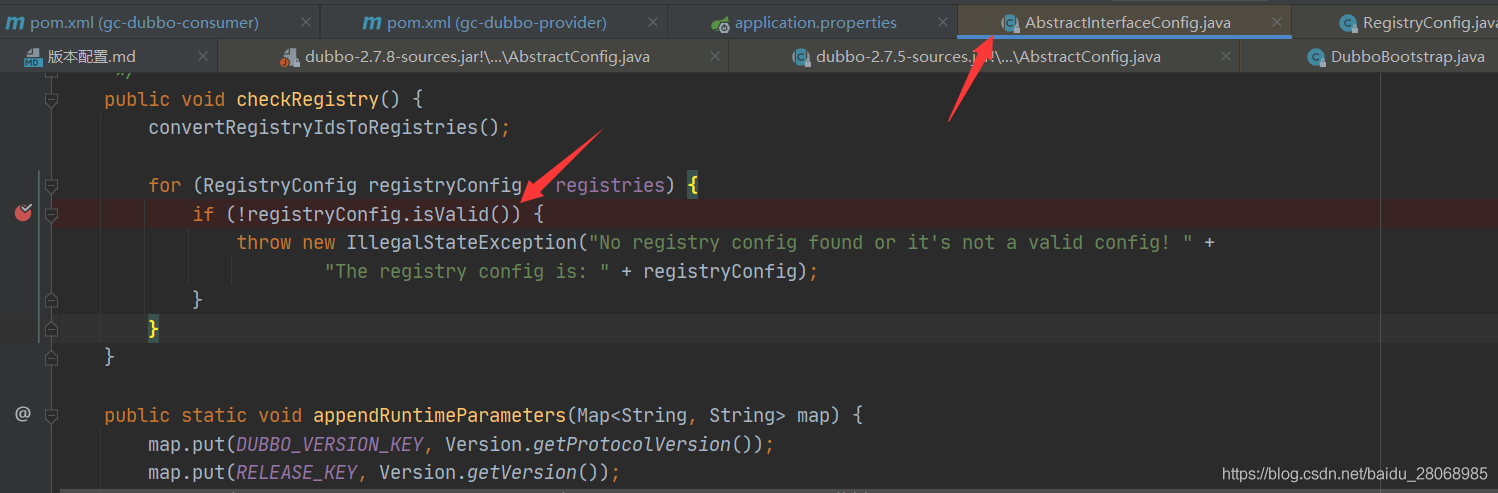Image resolution: width=1498 pixels, height=493 pixels.
Task: Click the DubboBootstrap.java class icon
Action: coord(1316,57)
